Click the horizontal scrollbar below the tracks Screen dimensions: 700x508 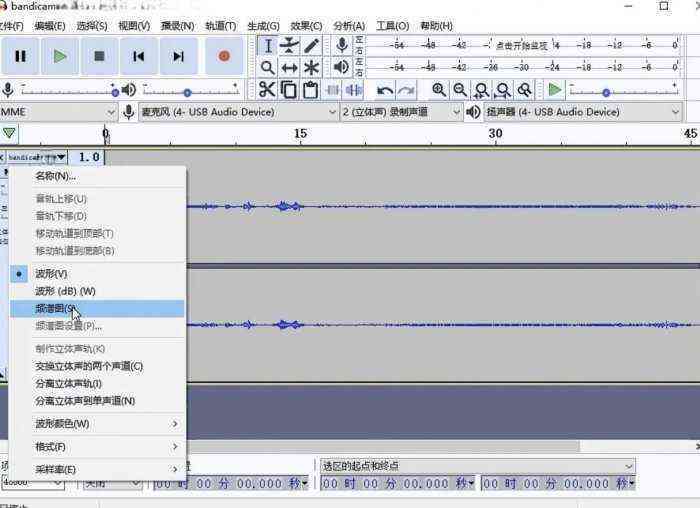pos(384,446)
